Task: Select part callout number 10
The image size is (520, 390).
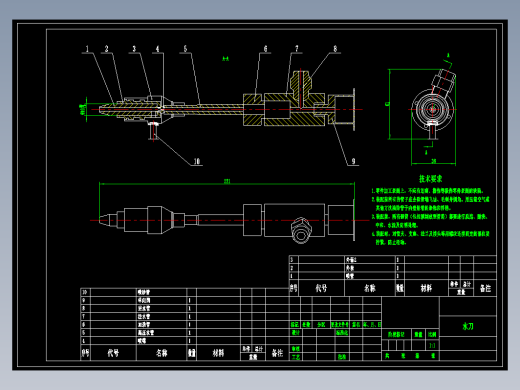Action: (197, 161)
